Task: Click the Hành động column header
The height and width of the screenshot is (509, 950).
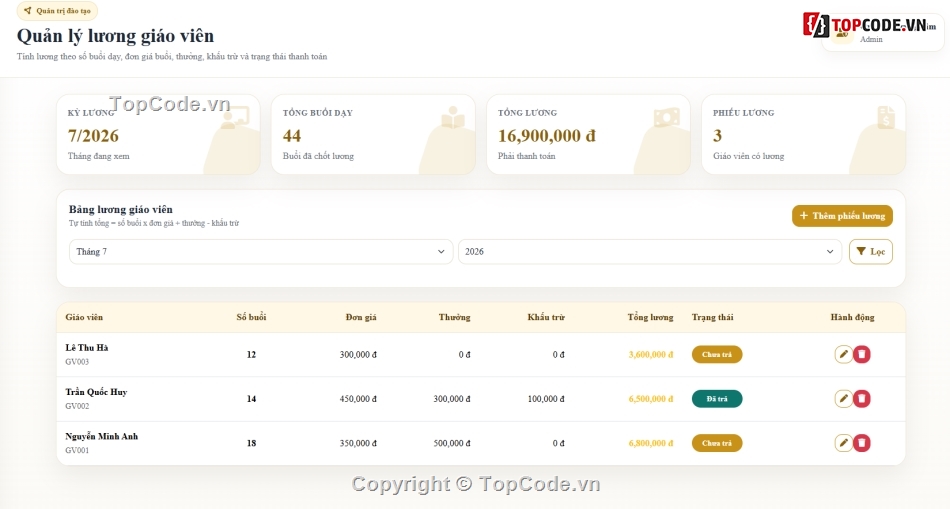Action: (852, 317)
